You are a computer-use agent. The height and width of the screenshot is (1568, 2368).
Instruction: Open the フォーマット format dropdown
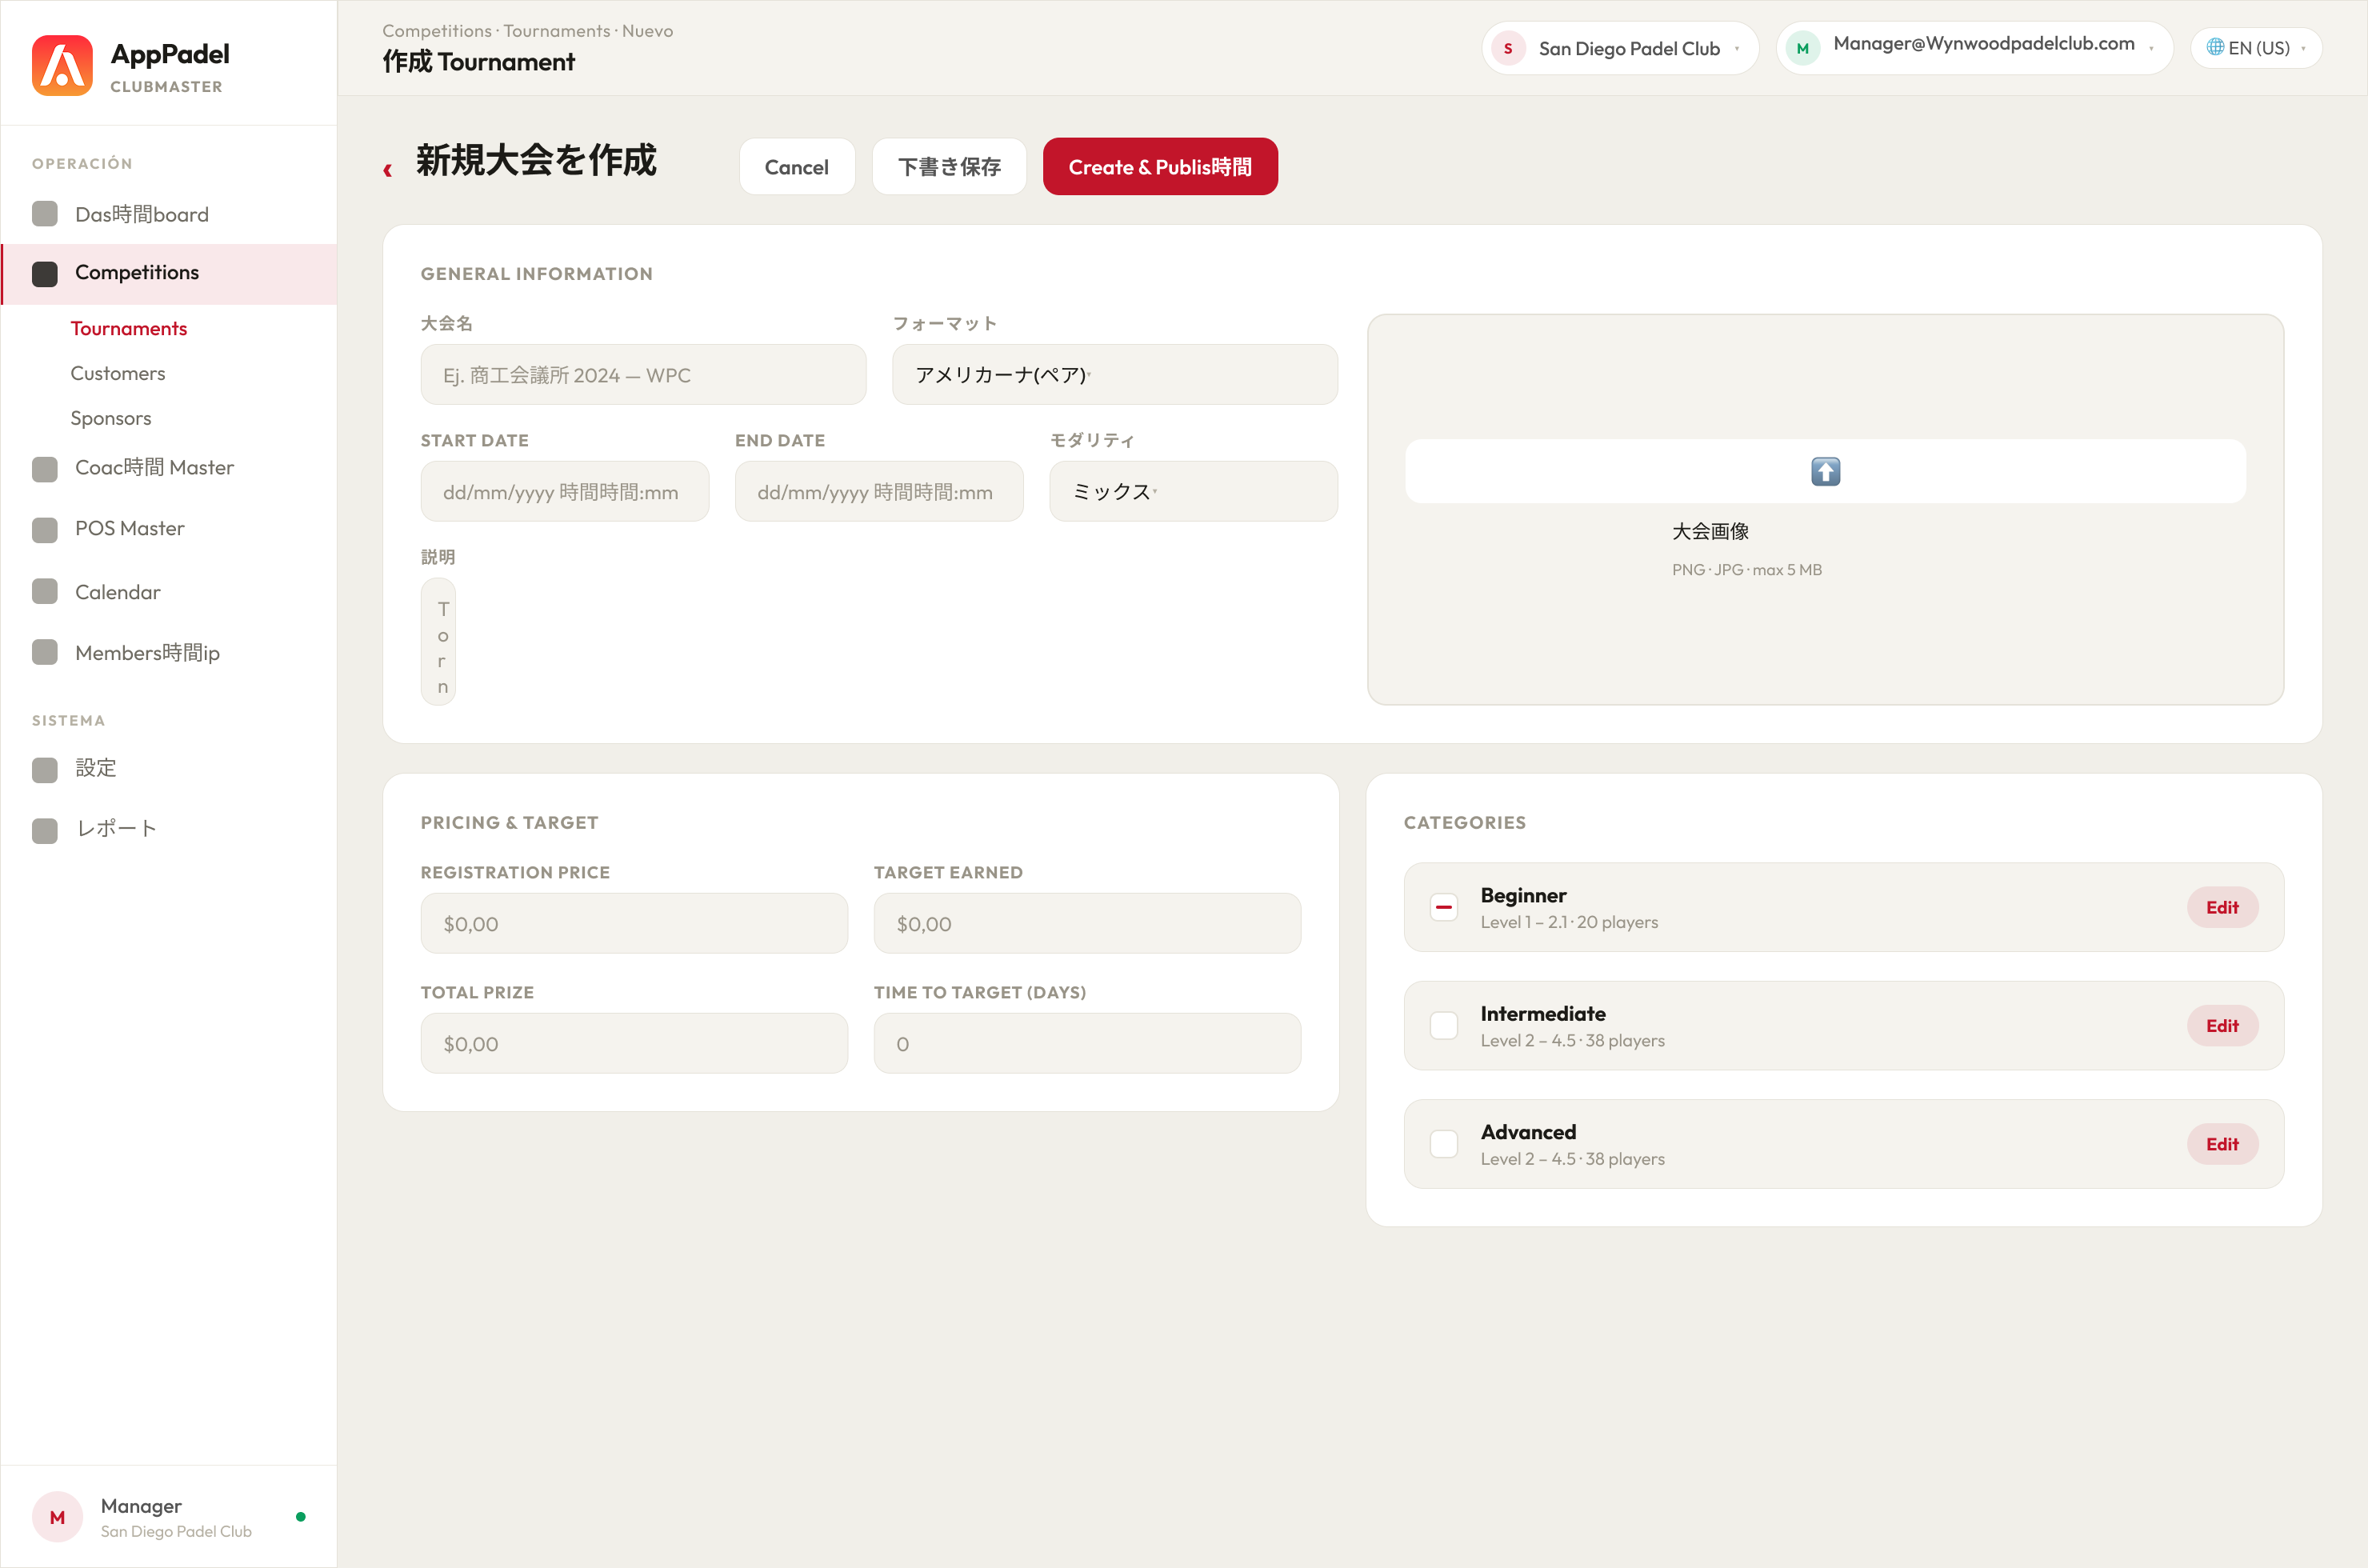coord(1114,375)
